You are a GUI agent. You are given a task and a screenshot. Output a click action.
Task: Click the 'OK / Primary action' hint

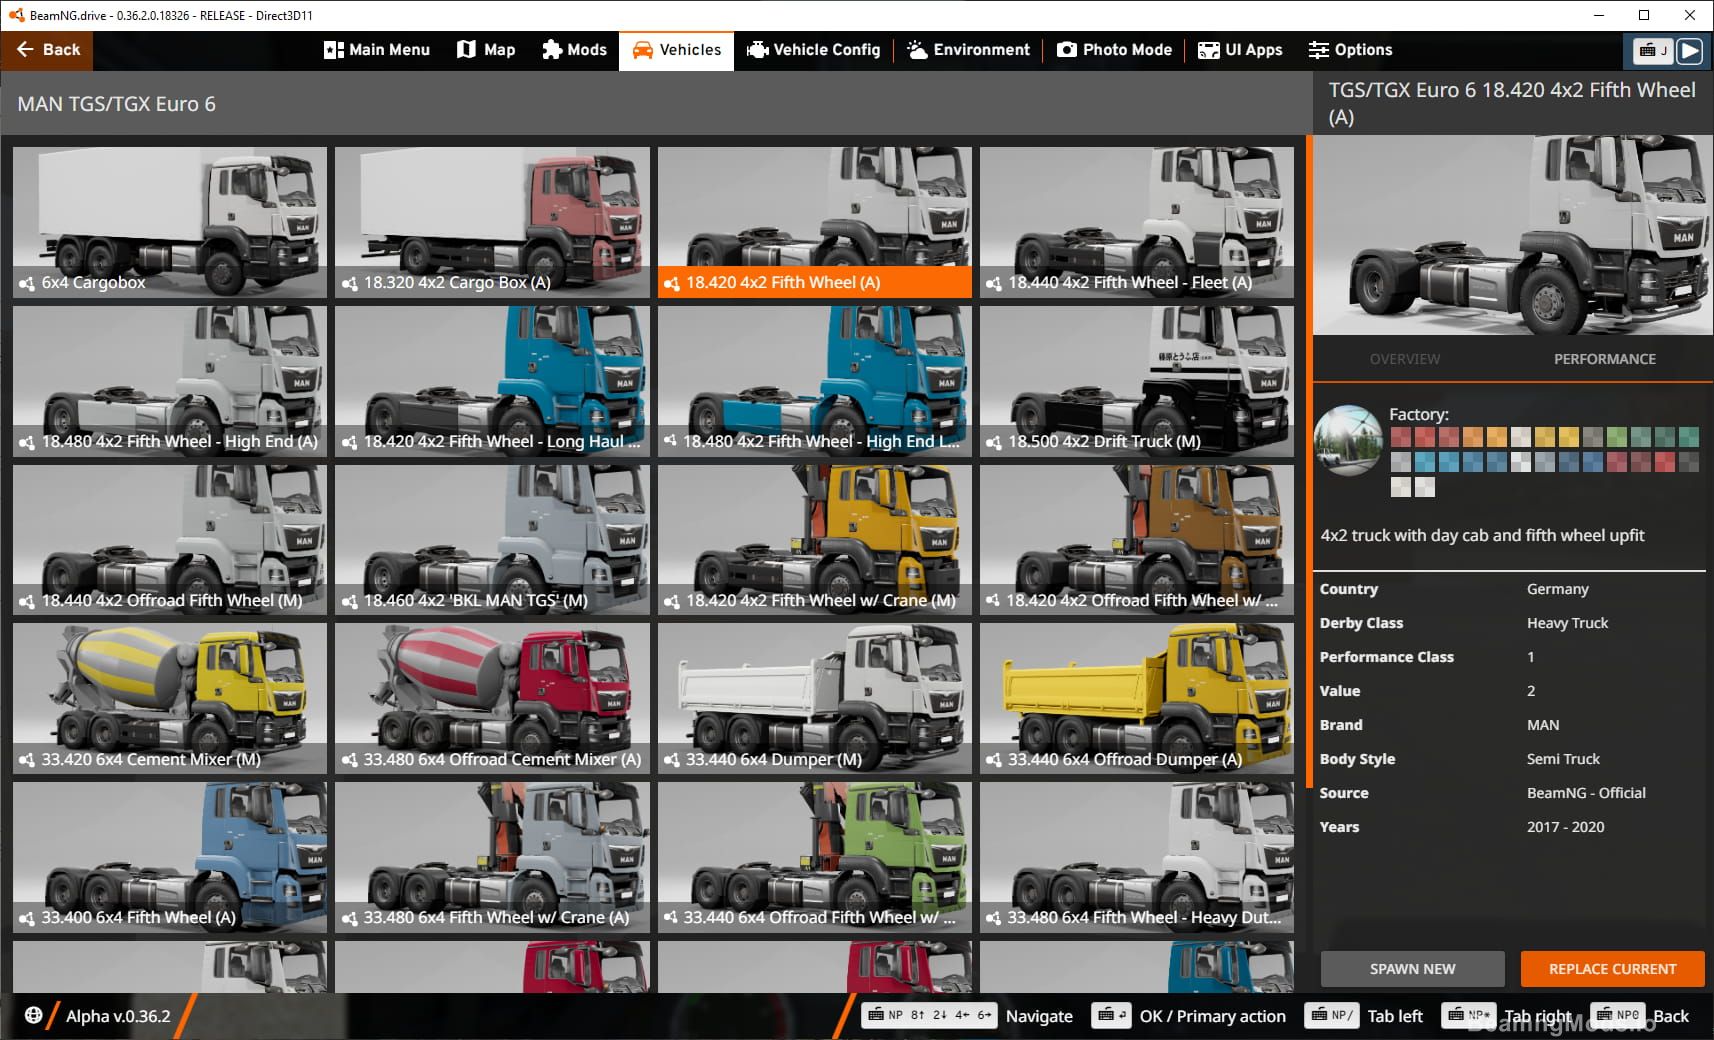[x=1212, y=1016]
